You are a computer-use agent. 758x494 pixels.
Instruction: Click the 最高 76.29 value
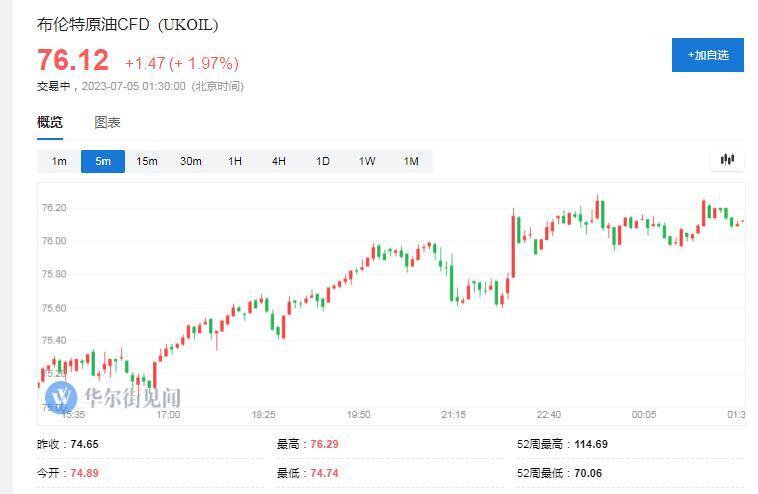(x=324, y=444)
